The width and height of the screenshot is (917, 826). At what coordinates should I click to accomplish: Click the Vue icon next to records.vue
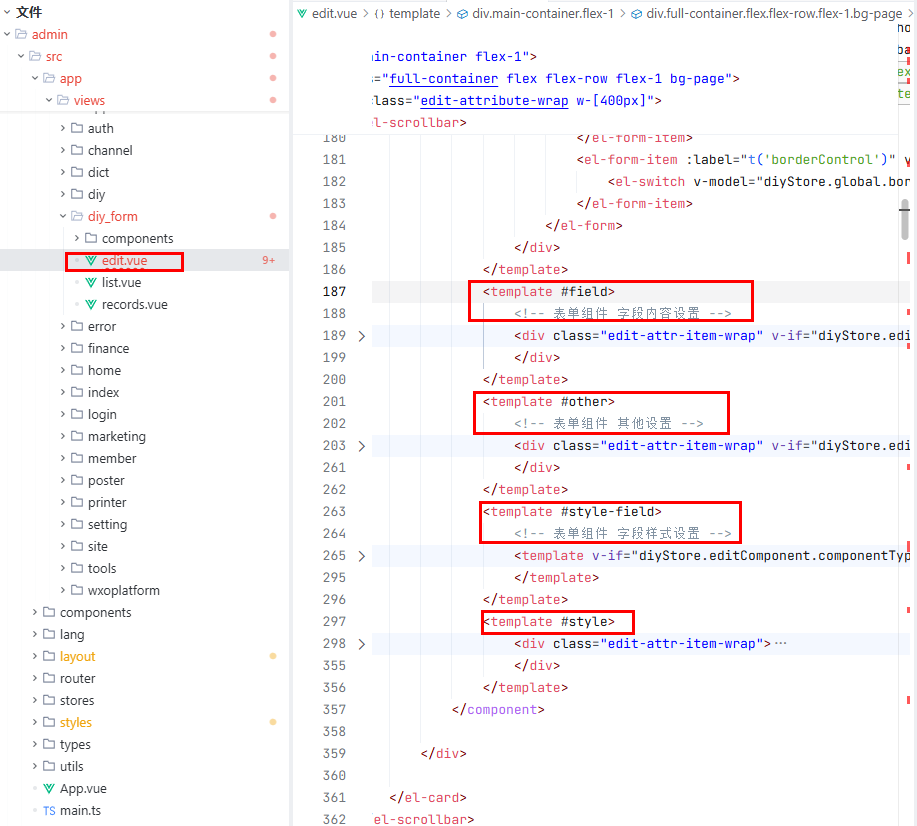91,305
